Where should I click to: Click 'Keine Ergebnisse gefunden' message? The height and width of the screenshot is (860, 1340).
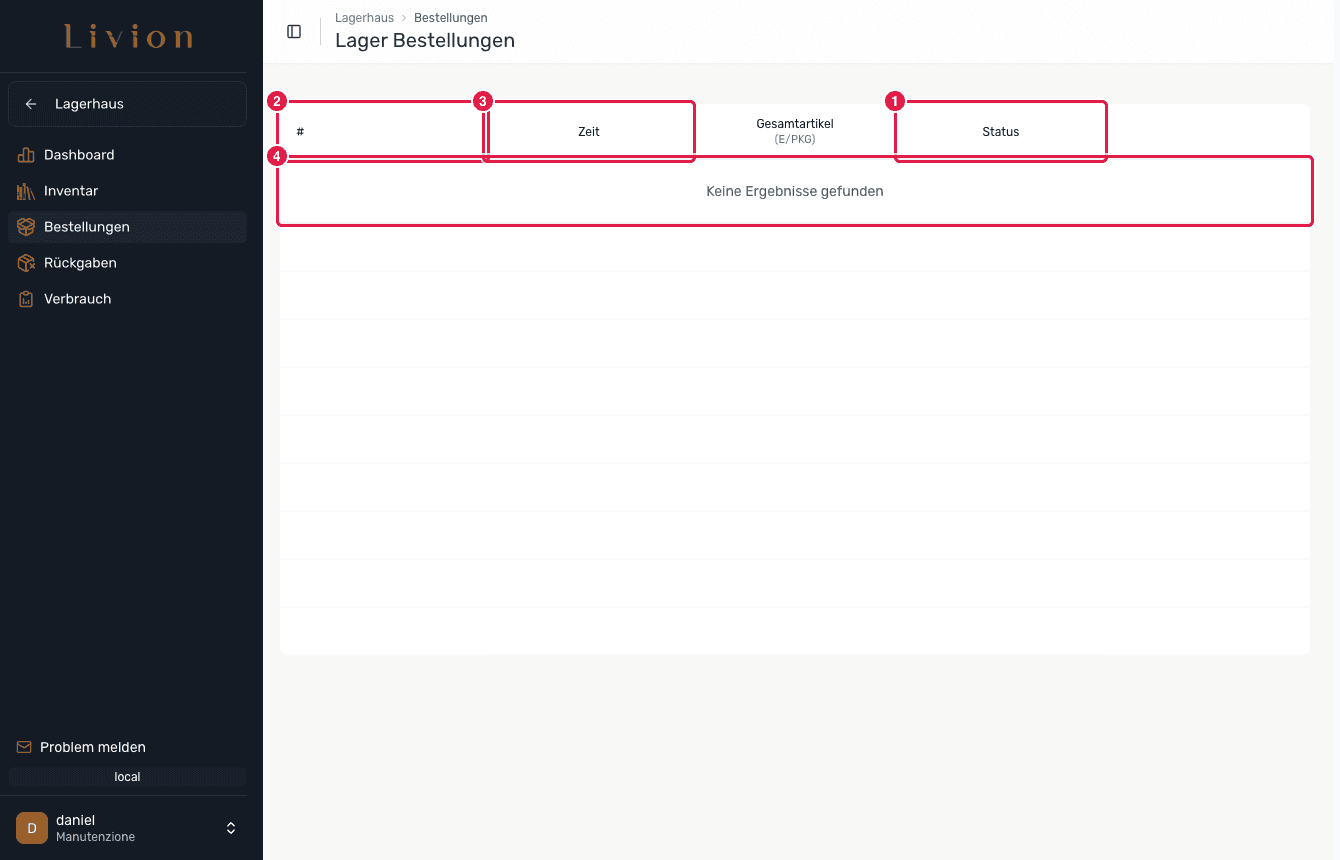click(x=795, y=191)
